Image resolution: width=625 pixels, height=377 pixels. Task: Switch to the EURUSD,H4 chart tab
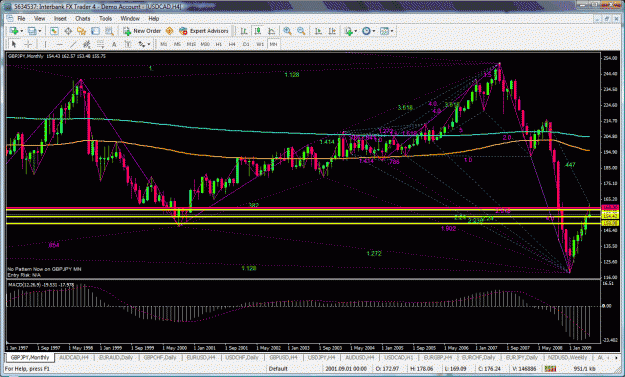pyautogui.click(x=201, y=357)
